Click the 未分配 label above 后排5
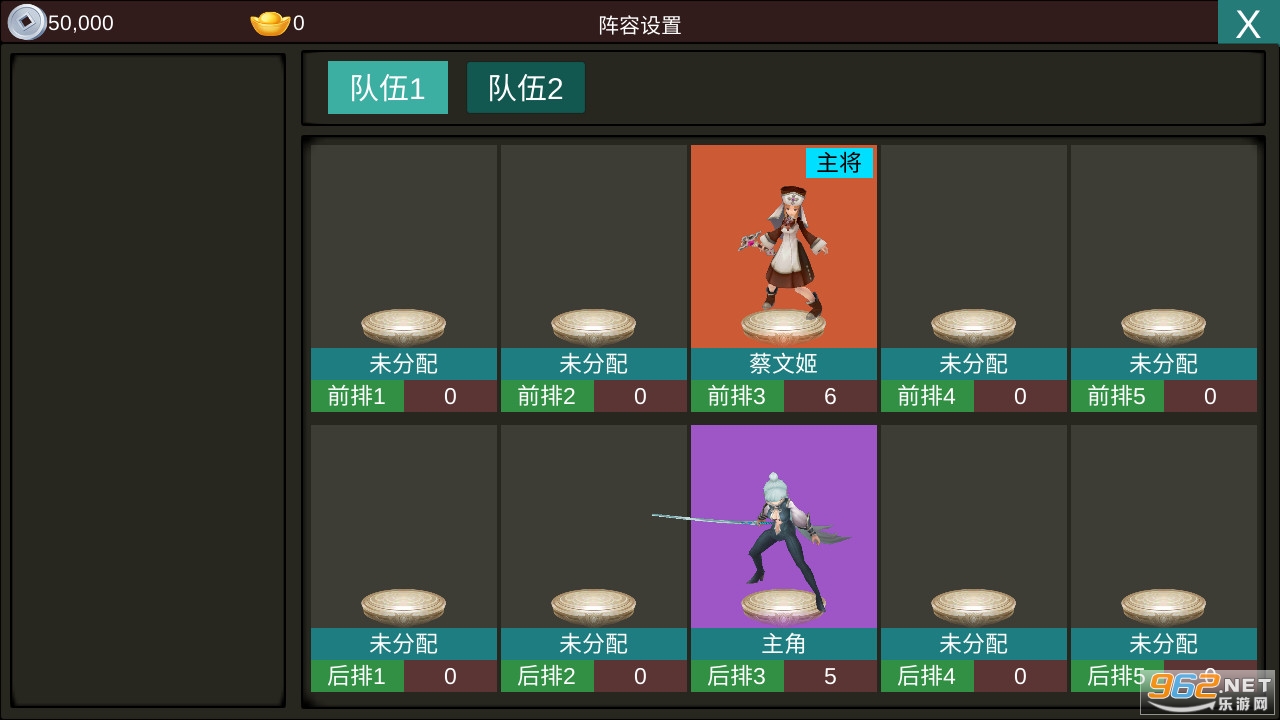The image size is (1280, 720). coord(1164,644)
